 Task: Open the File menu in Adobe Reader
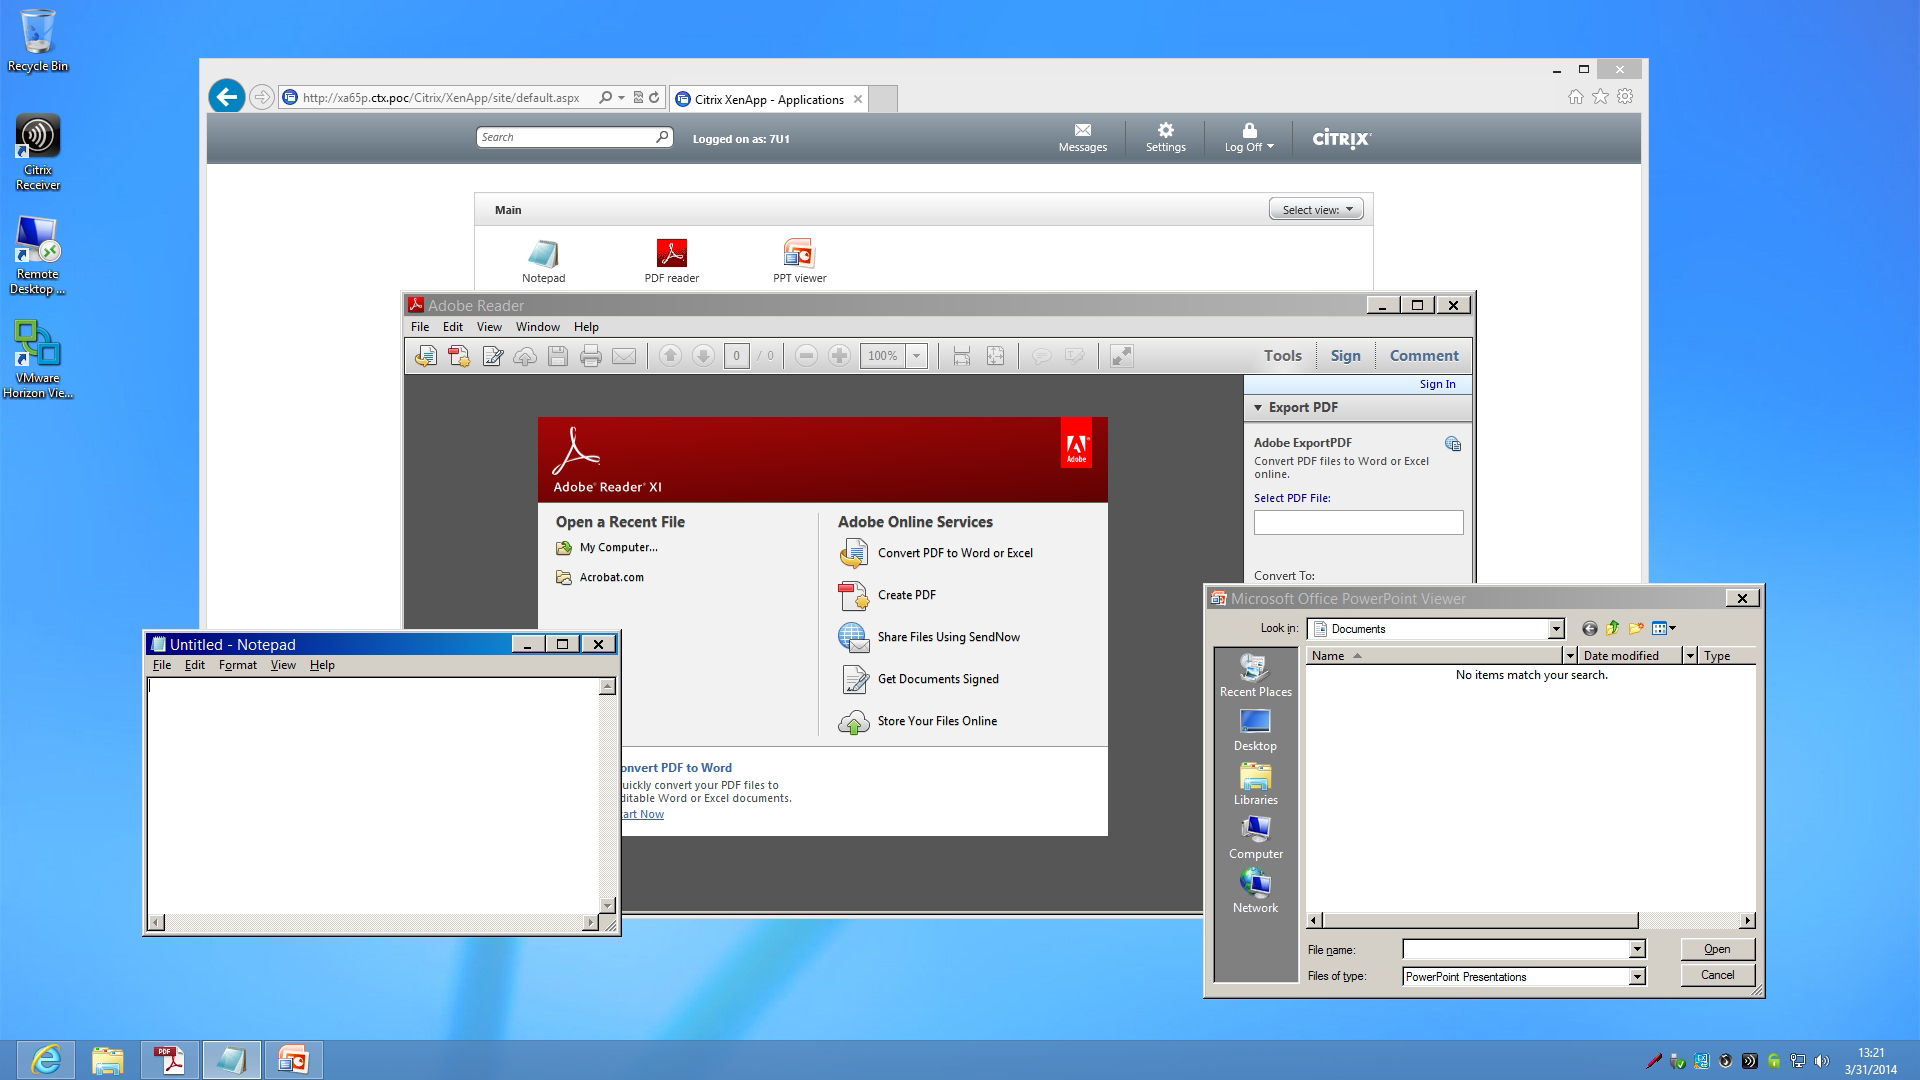(420, 327)
